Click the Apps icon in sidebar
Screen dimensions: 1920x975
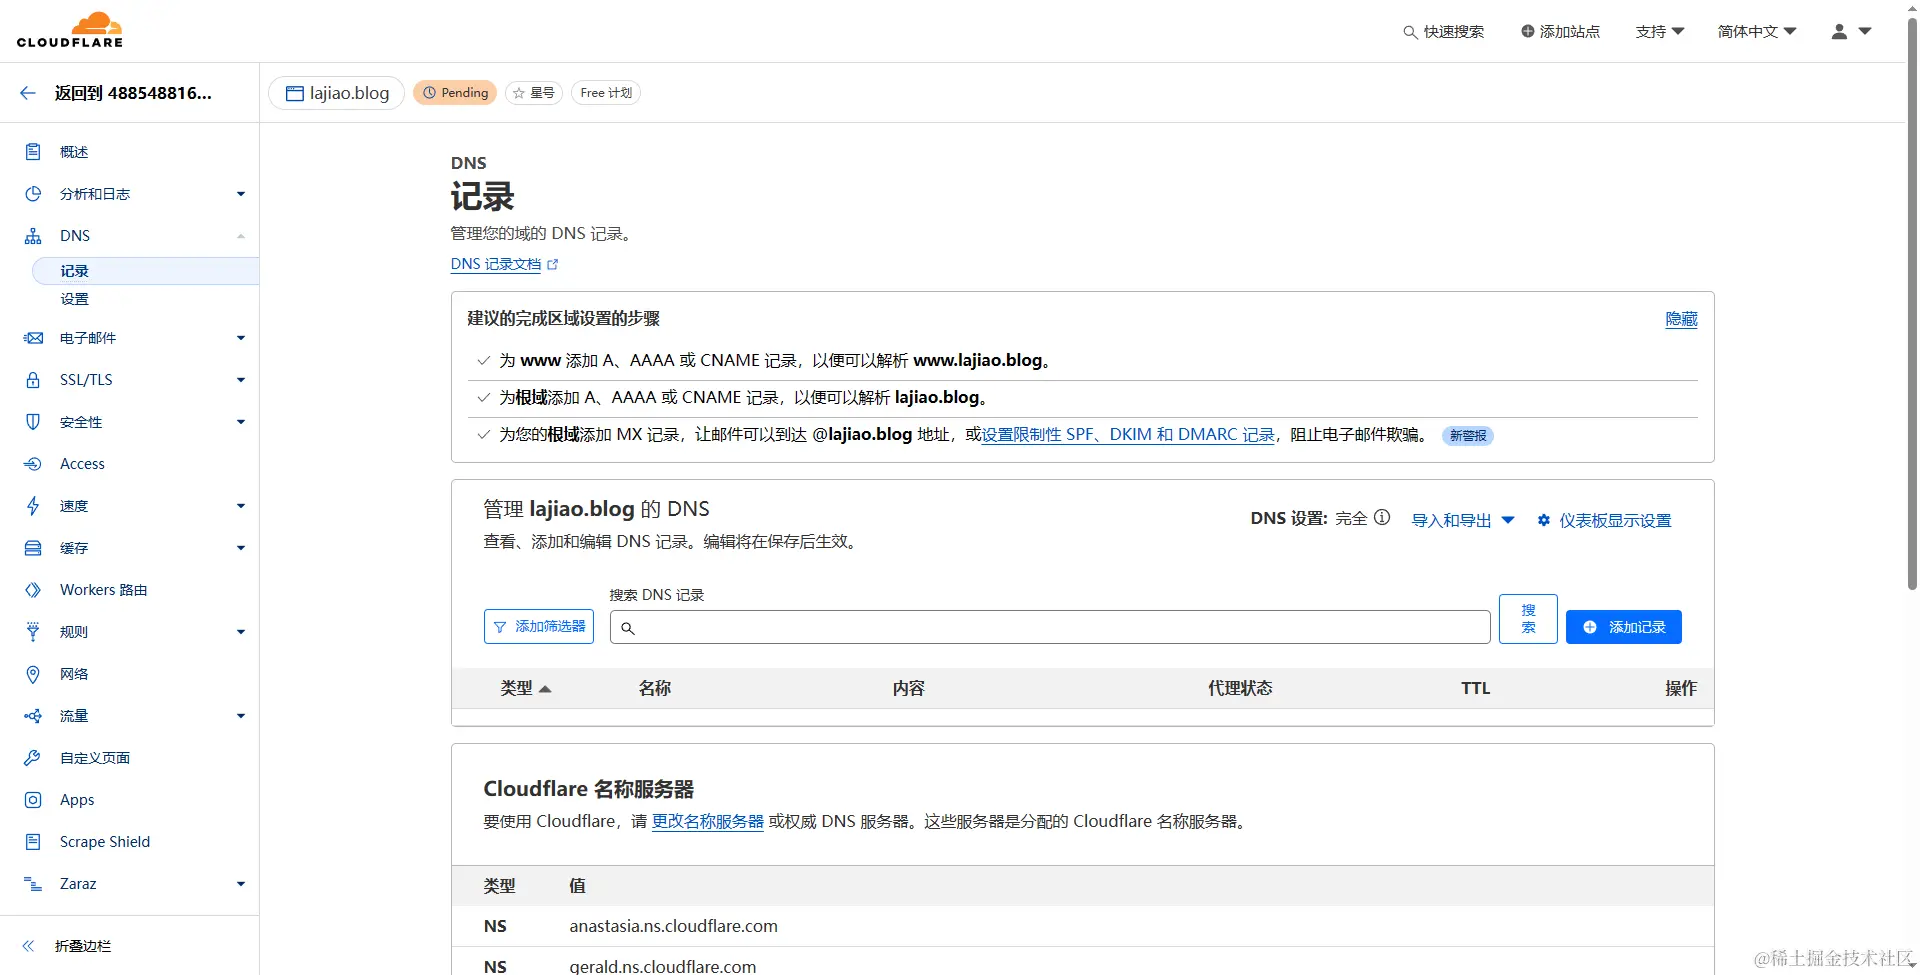pyautogui.click(x=33, y=800)
